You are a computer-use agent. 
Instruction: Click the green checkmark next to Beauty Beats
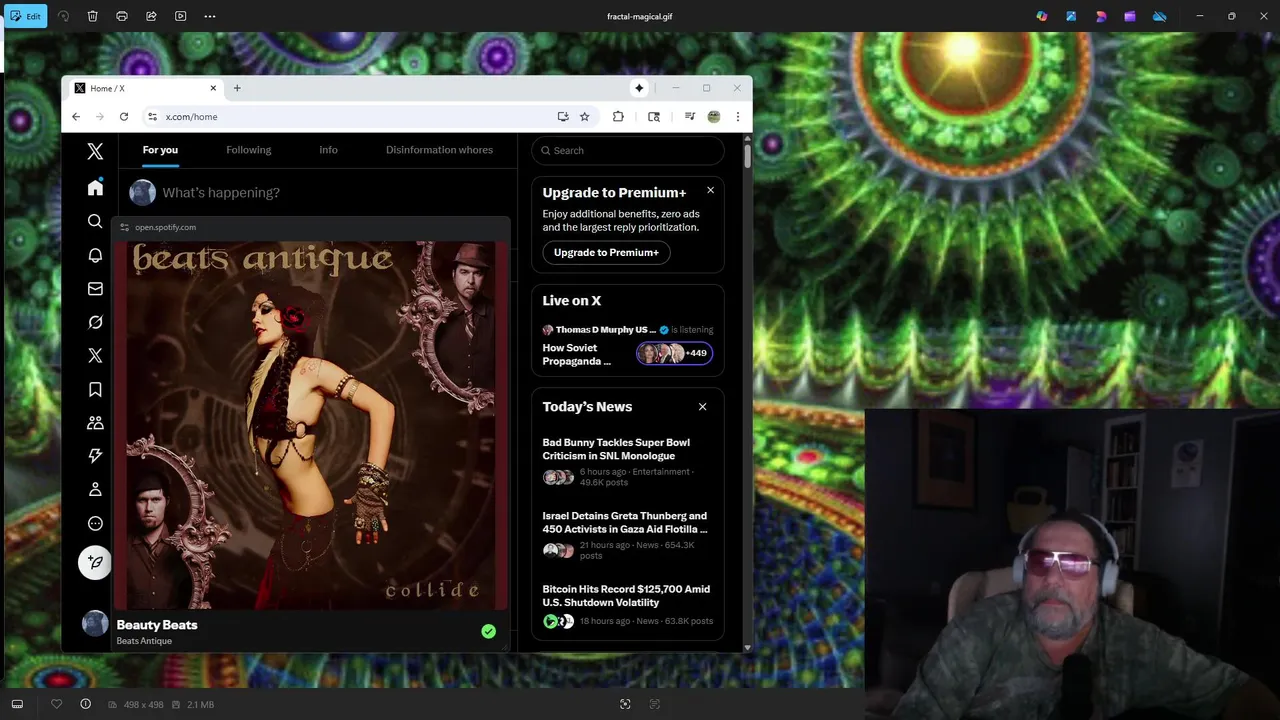click(x=488, y=631)
